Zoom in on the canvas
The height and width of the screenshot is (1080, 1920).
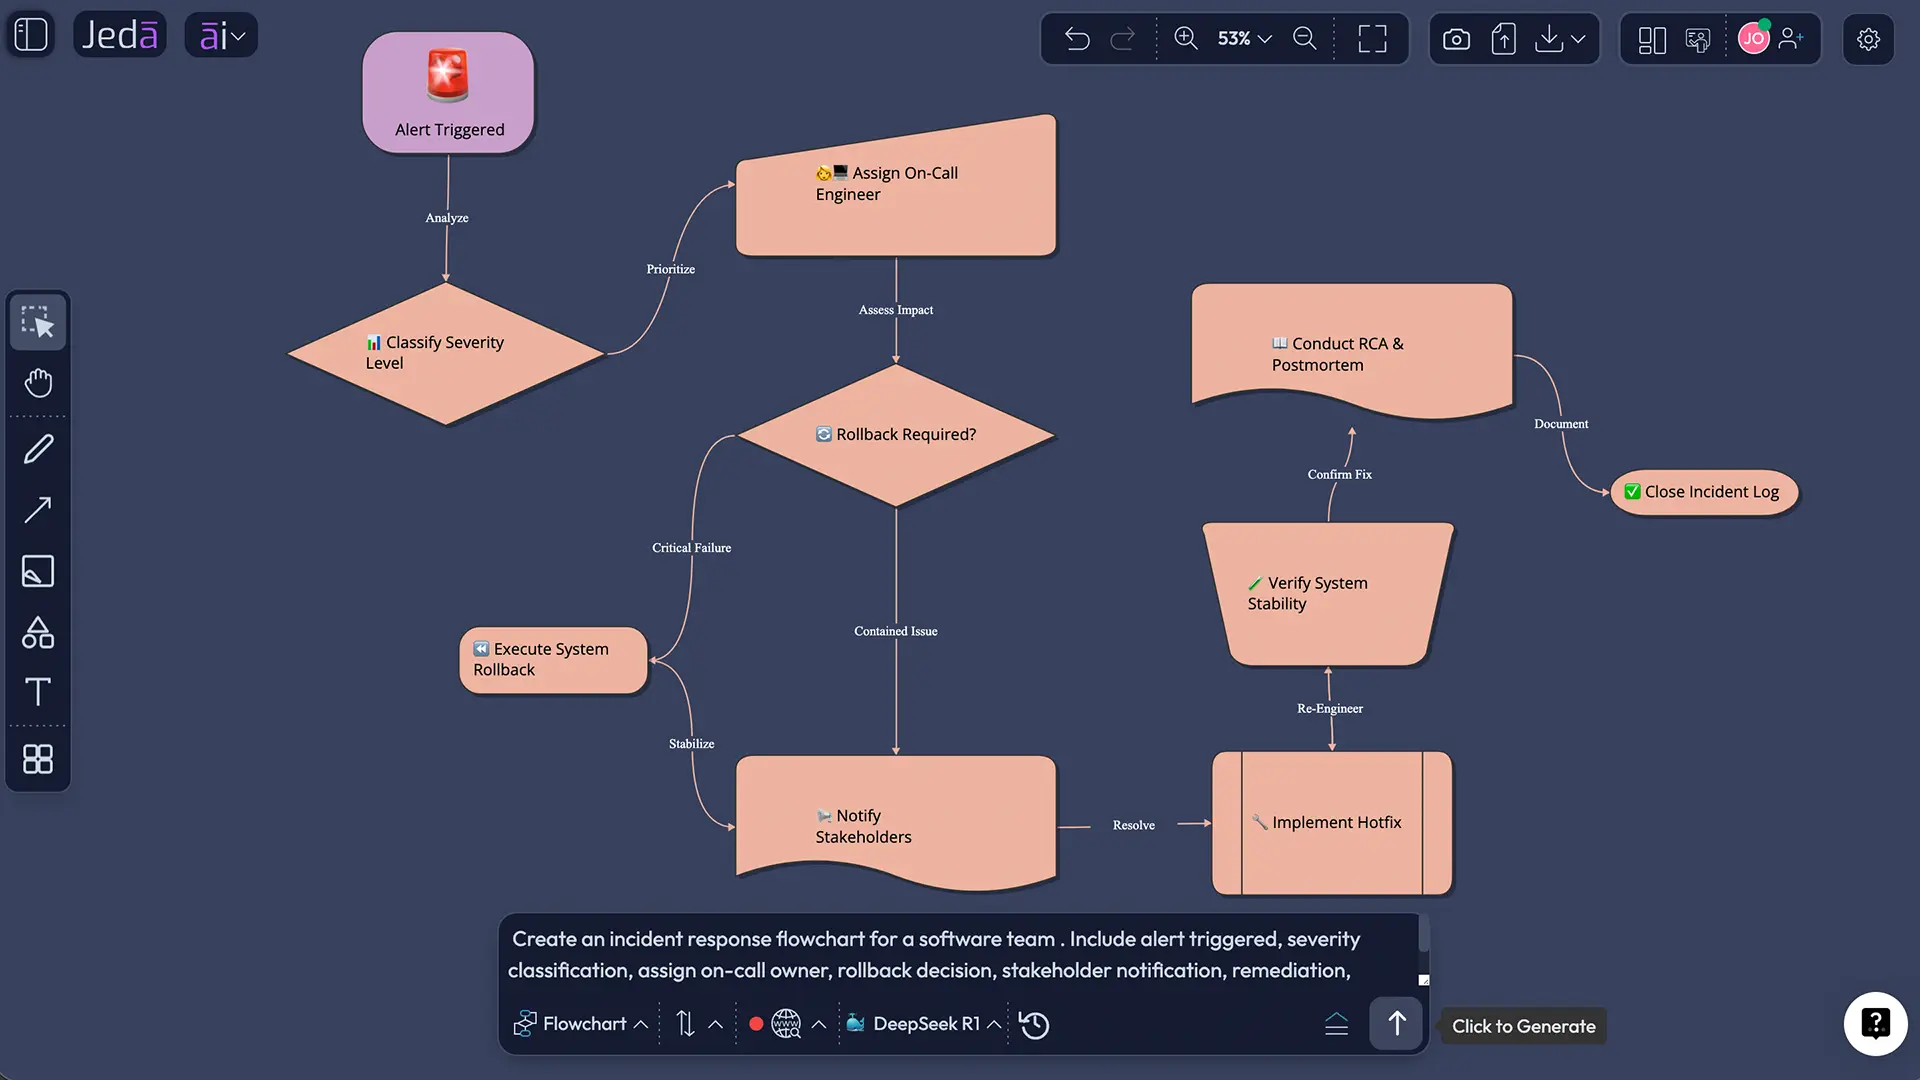(1186, 38)
